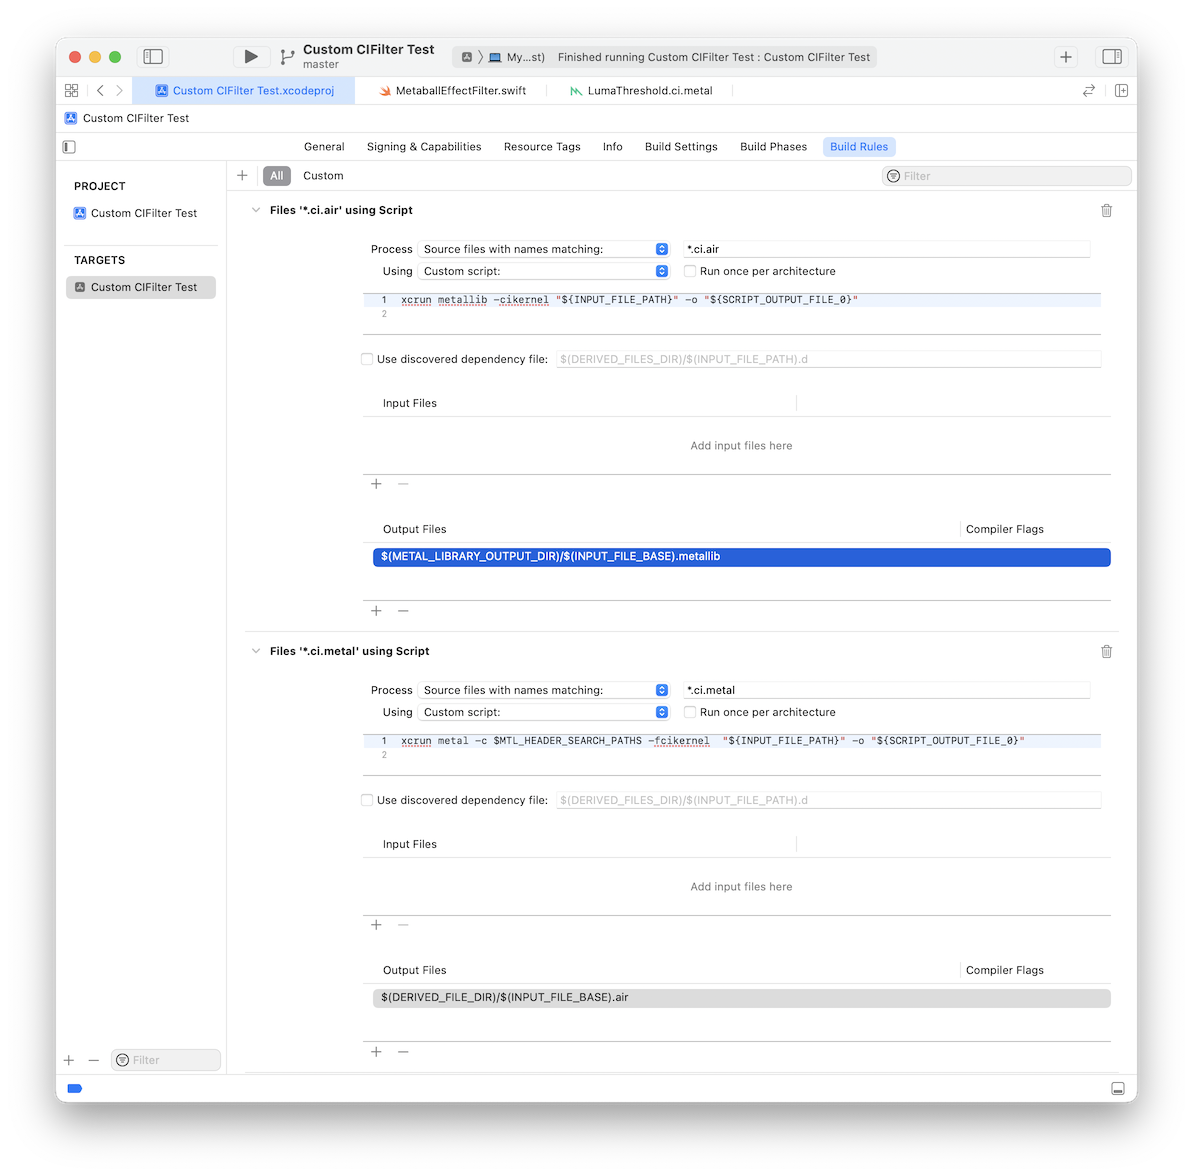Image resolution: width=1193 pixels, height=1176 pixels.
Task: Collapse the Files '*.ci.metal' rule section
Action: [256, 651]
